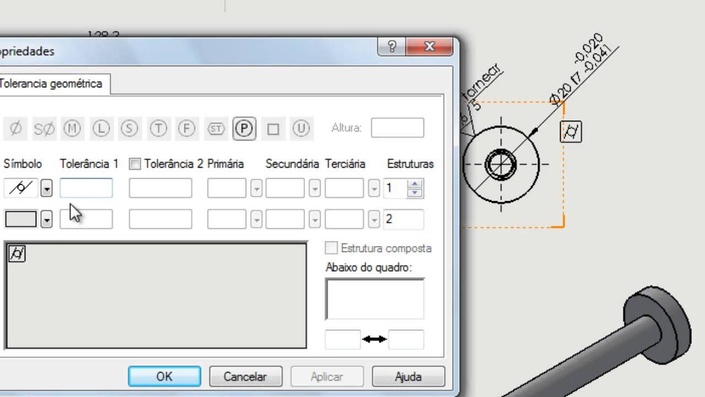Open the first row Primária dropdown
Screen dimensions: 705x397
[x=256, y=188]
